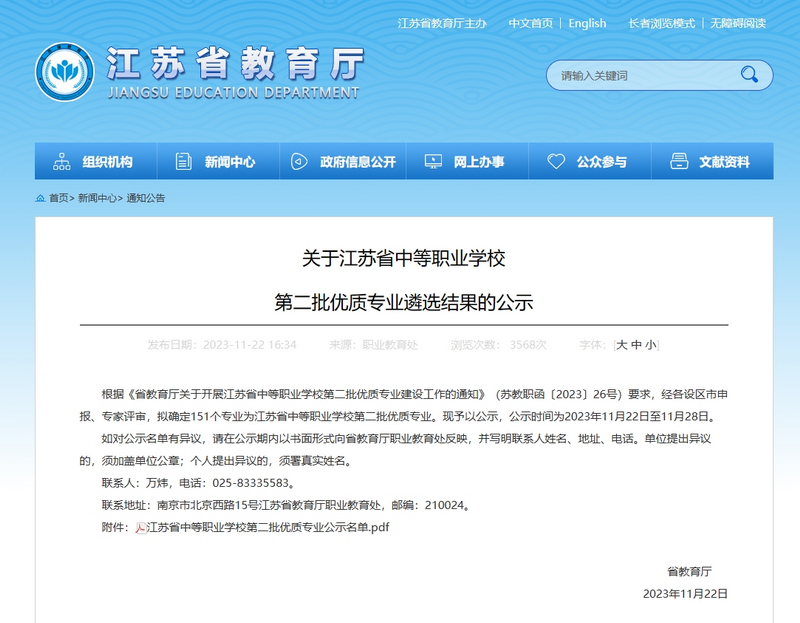The image size is (800, 623).
Task: Switch site language to English
Action: [x=586, y=22]
